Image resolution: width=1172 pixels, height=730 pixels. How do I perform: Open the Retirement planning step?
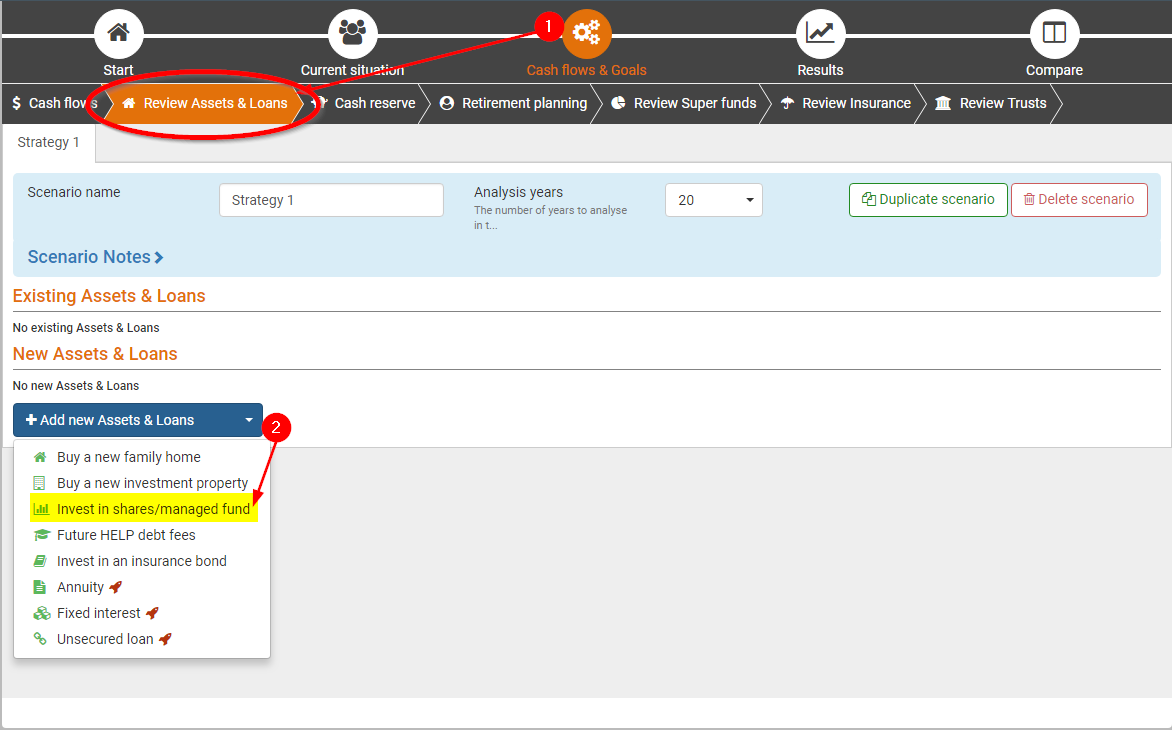(x=514, y=103)
